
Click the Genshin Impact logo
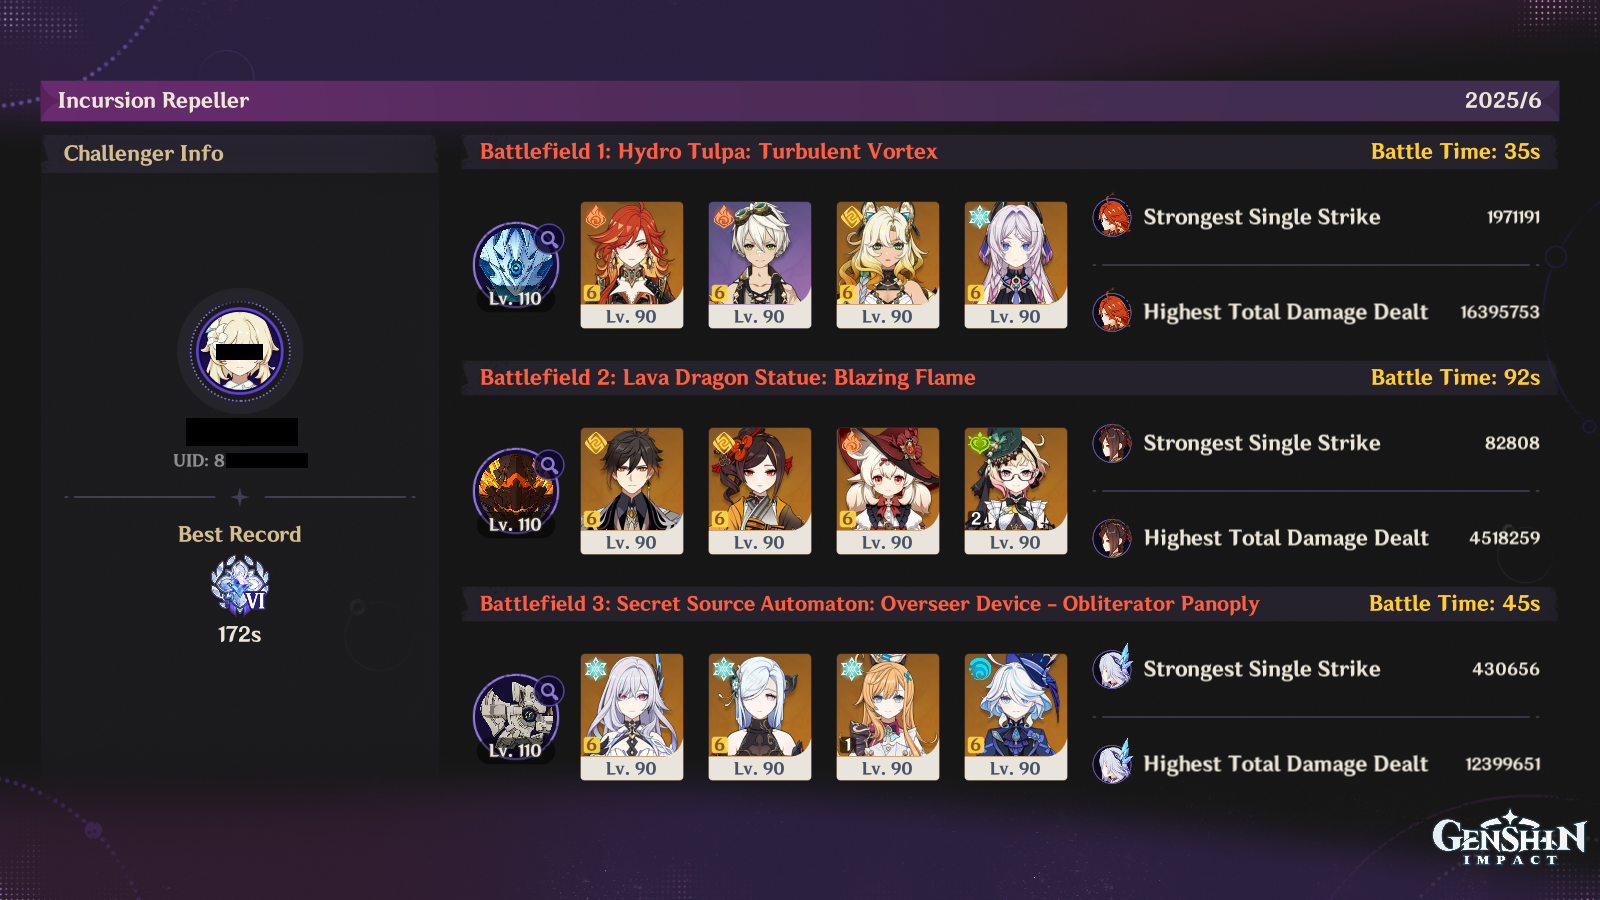[x=1509, y=838]
